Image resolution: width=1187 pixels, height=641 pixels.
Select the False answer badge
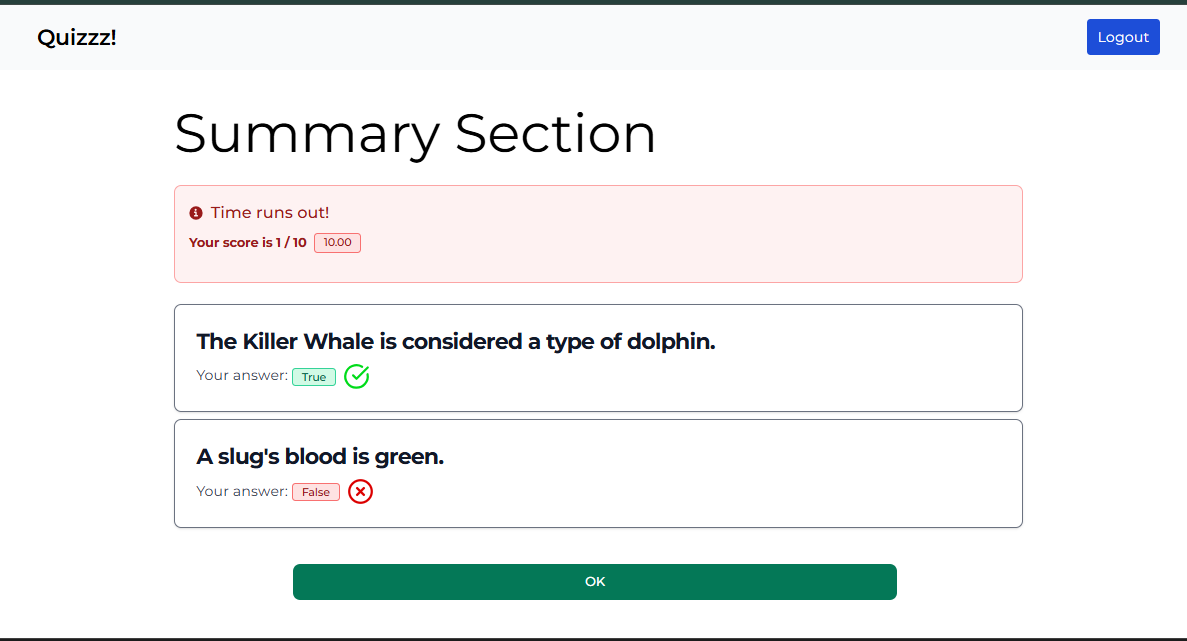(316, 492)
